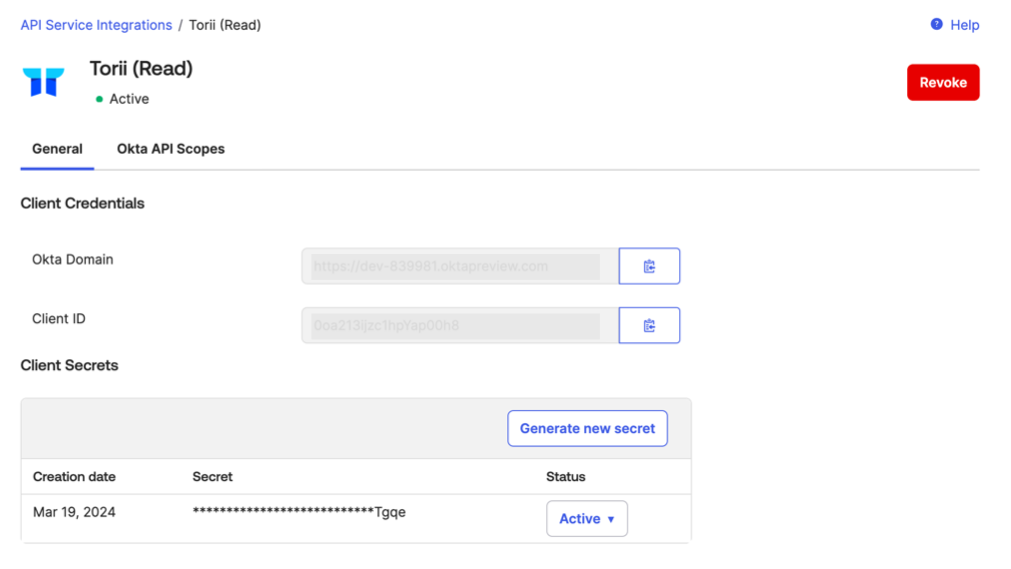Click the masked secret ending in Tgqe

pyautogui.click(x=299, y=512)
